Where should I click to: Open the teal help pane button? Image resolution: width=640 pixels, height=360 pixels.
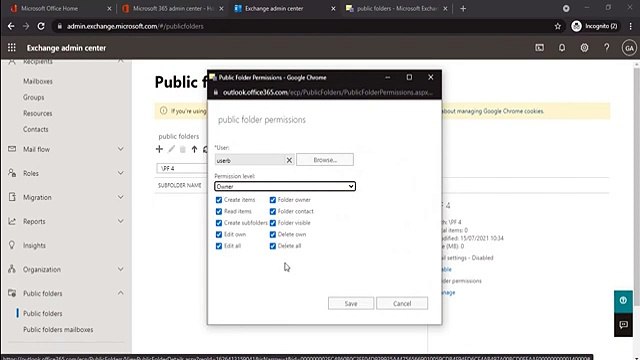(x=623, y=301)
